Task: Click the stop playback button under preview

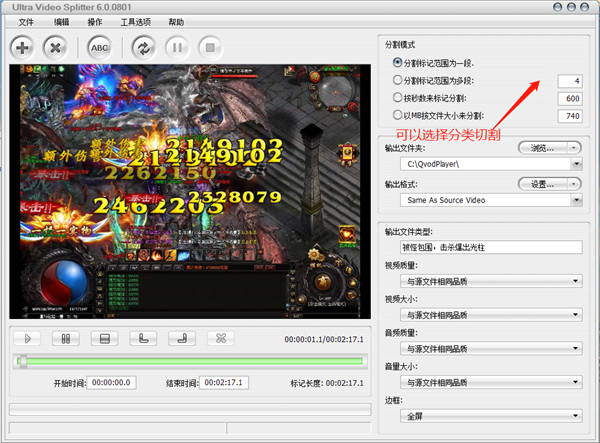Action: pos(104,339)
